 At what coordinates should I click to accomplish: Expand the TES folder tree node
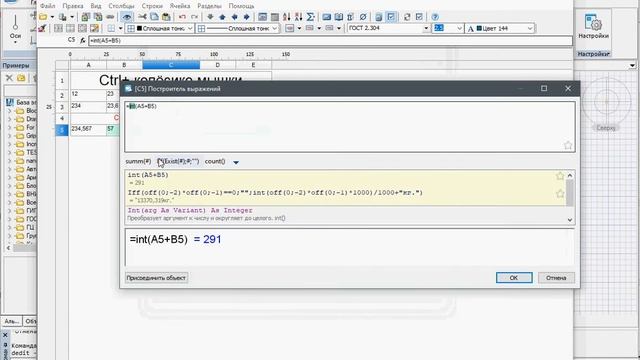click(9, 152)
